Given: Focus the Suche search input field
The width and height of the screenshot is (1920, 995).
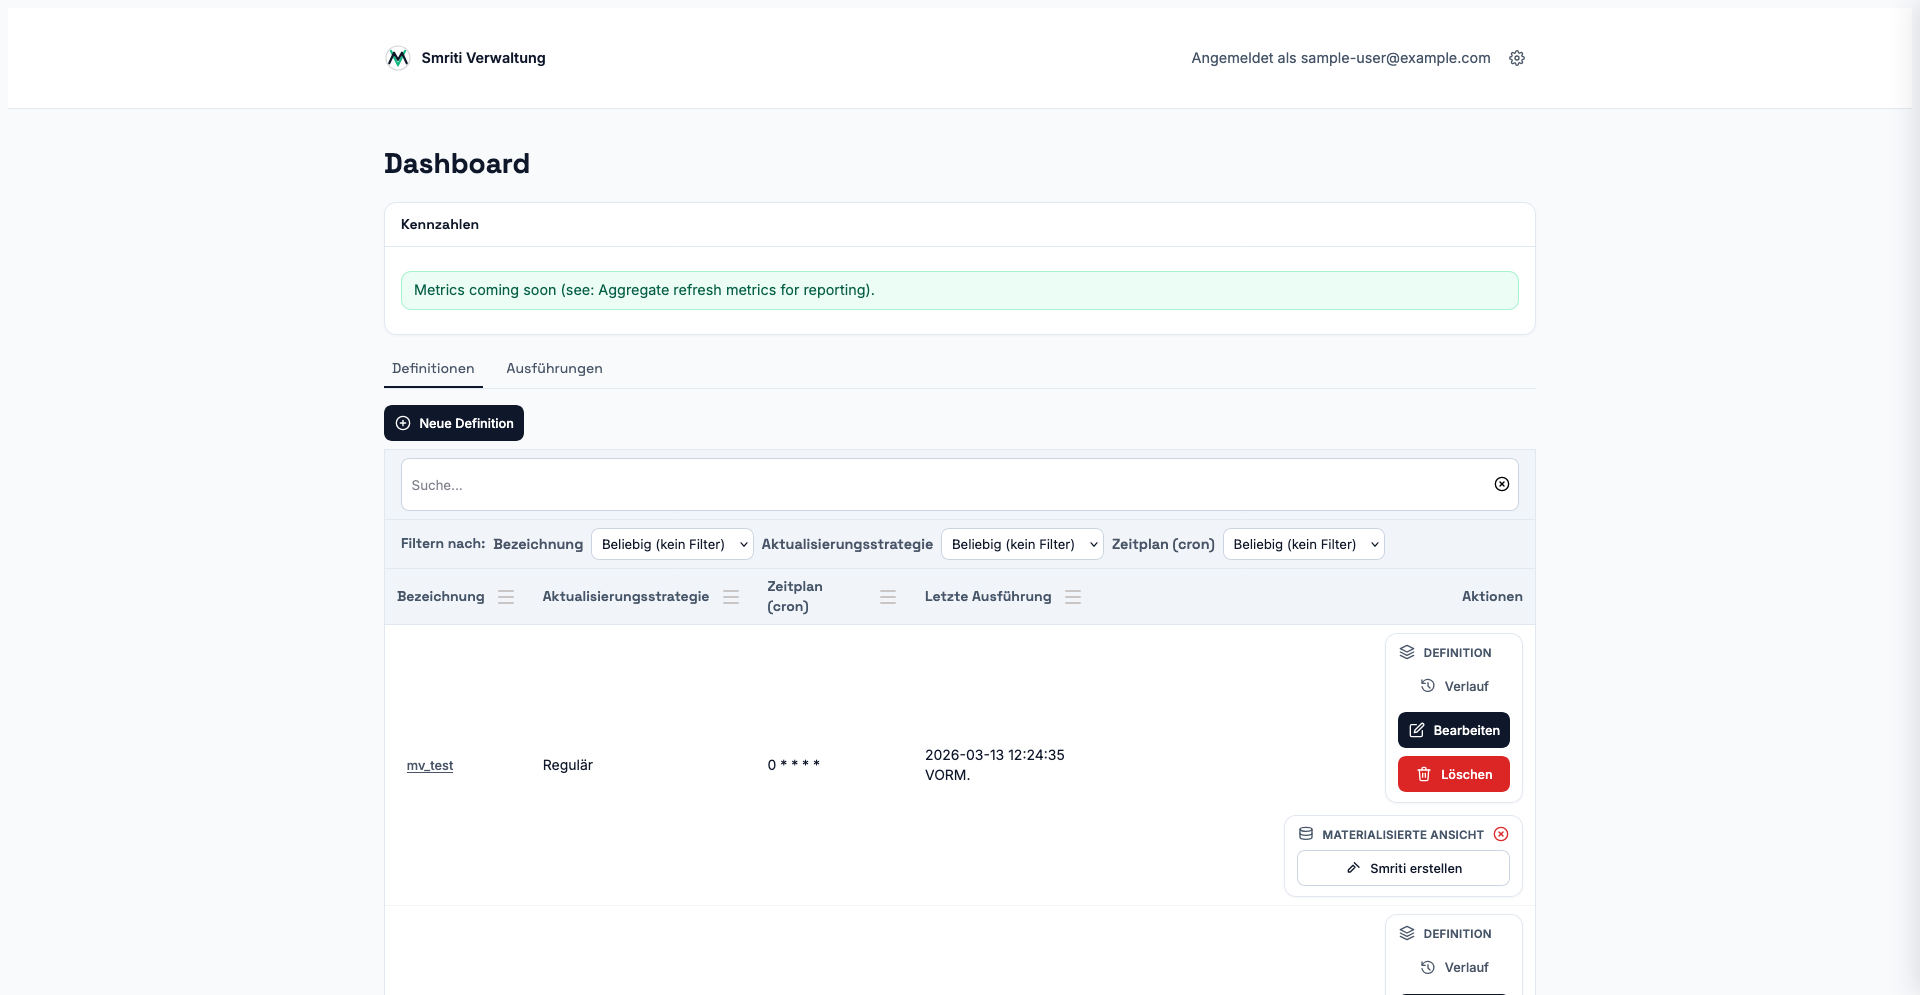Looking at the screenshot, I should pyautogui.click(x=940, y=485).
